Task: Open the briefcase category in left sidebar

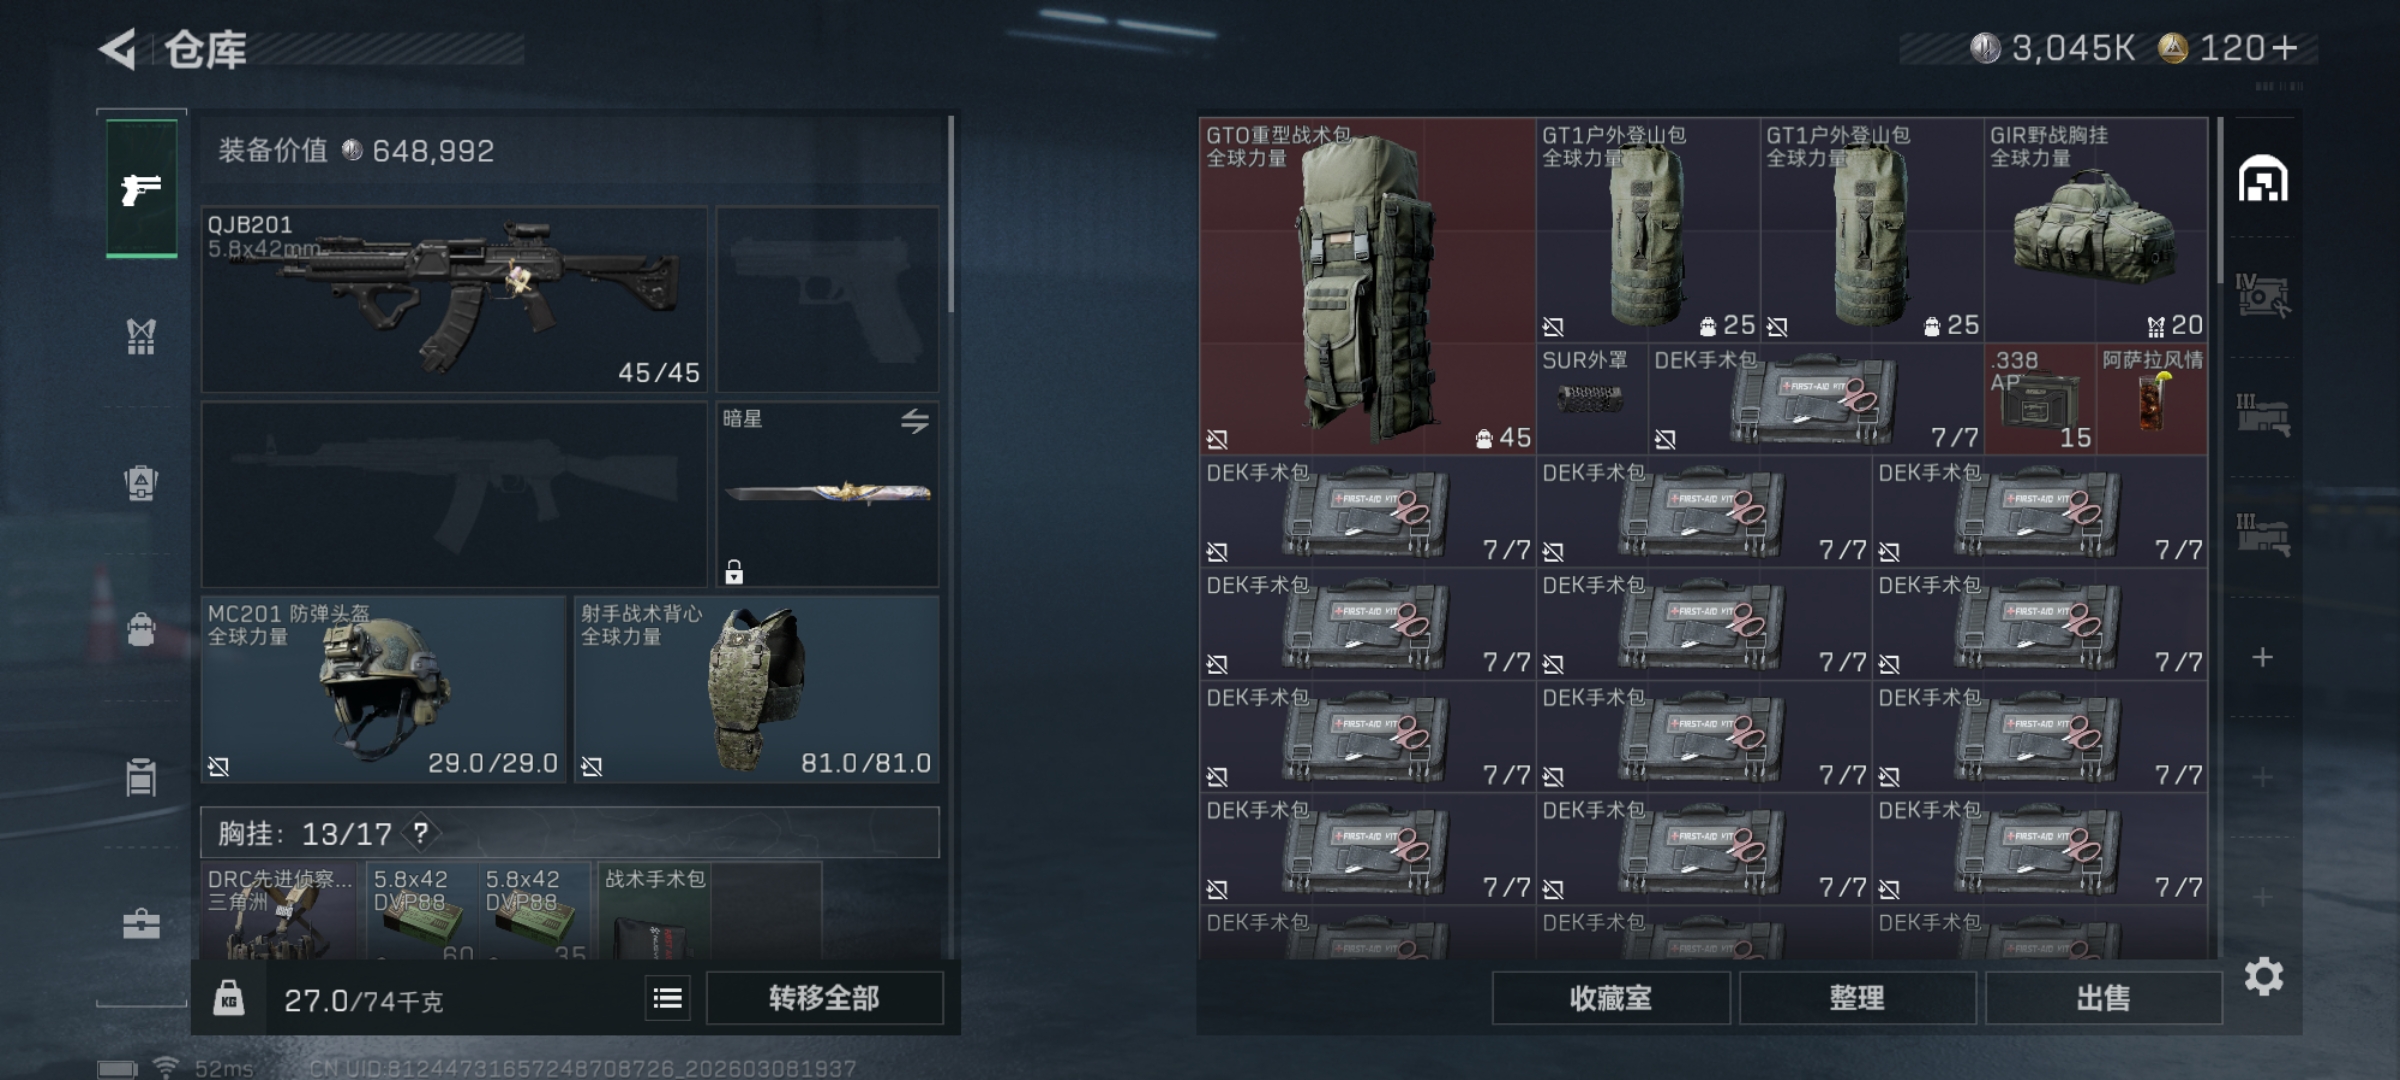Action: pyautogui.click(x=141, y=925)
